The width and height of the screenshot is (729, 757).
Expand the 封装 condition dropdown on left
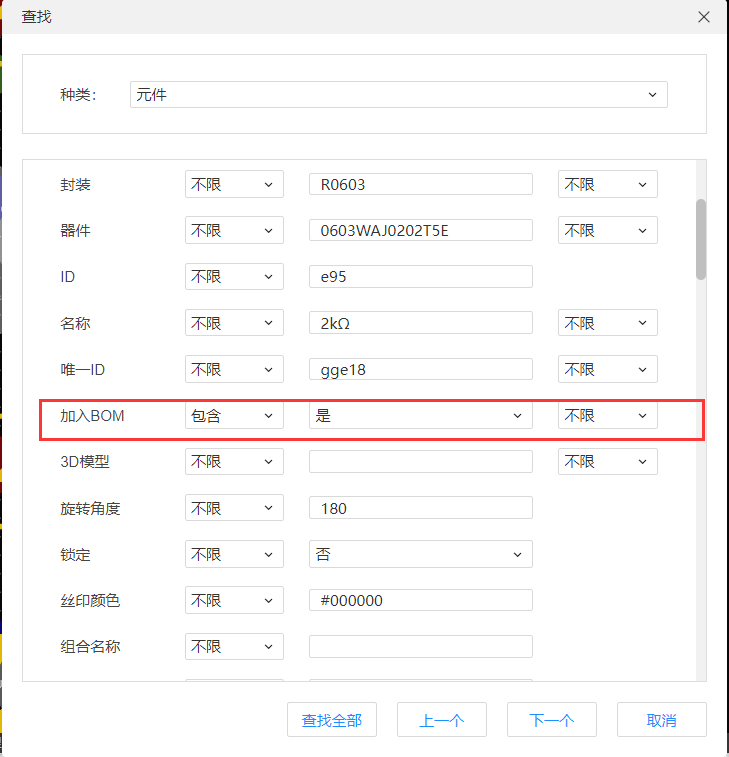coord(234,184)
